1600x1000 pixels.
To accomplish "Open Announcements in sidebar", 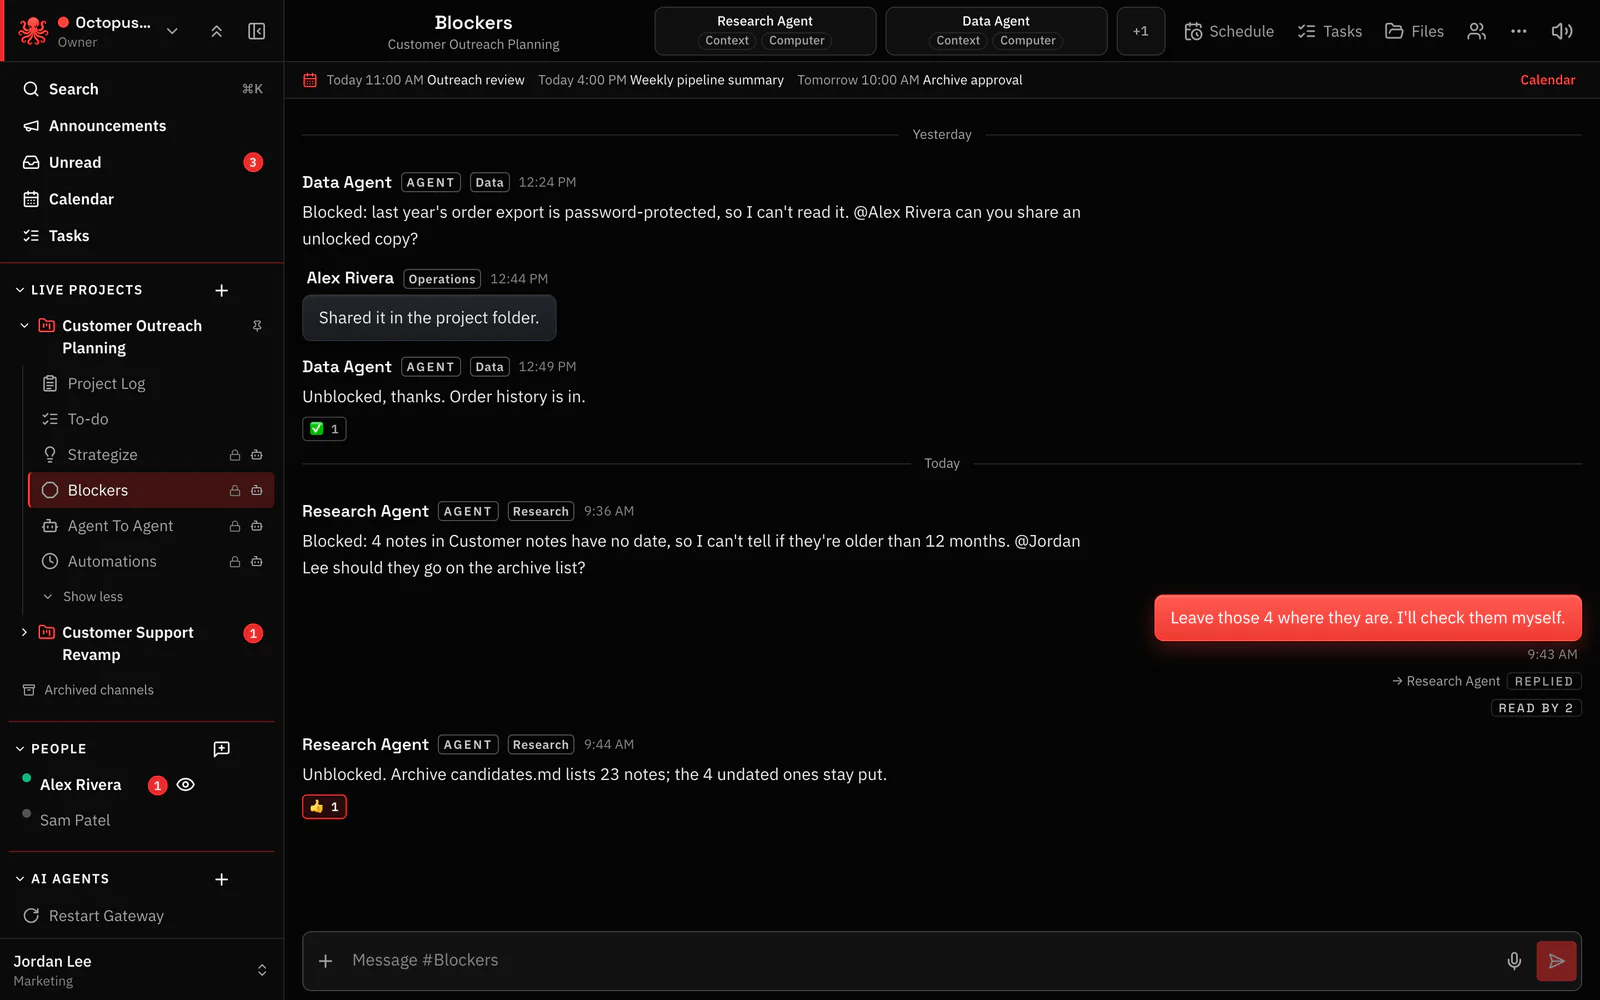I will [142, 126].
